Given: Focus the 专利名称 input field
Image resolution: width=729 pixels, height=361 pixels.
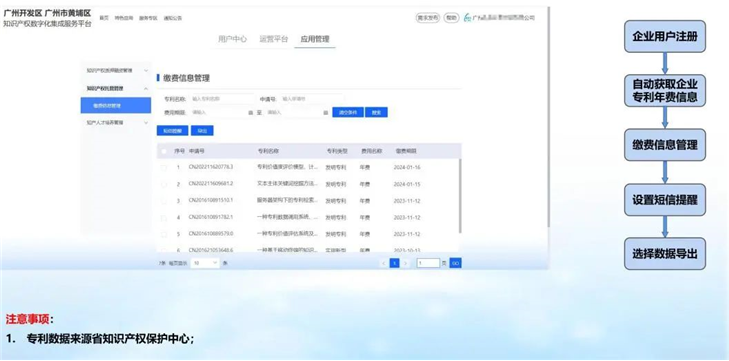Looking at the screenshot, I should click(x=221, y=99).
